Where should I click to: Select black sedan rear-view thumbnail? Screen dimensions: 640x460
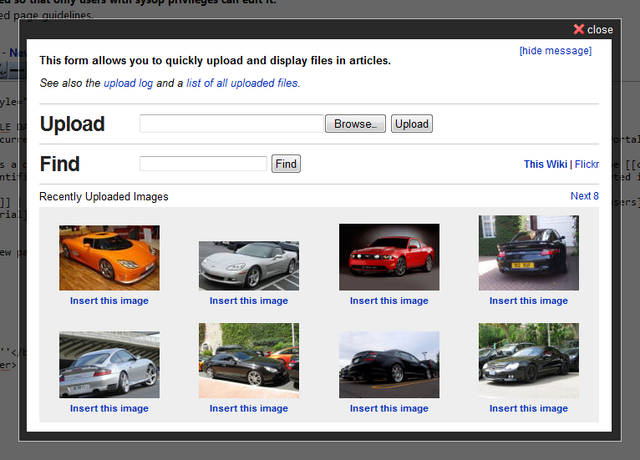389,364
